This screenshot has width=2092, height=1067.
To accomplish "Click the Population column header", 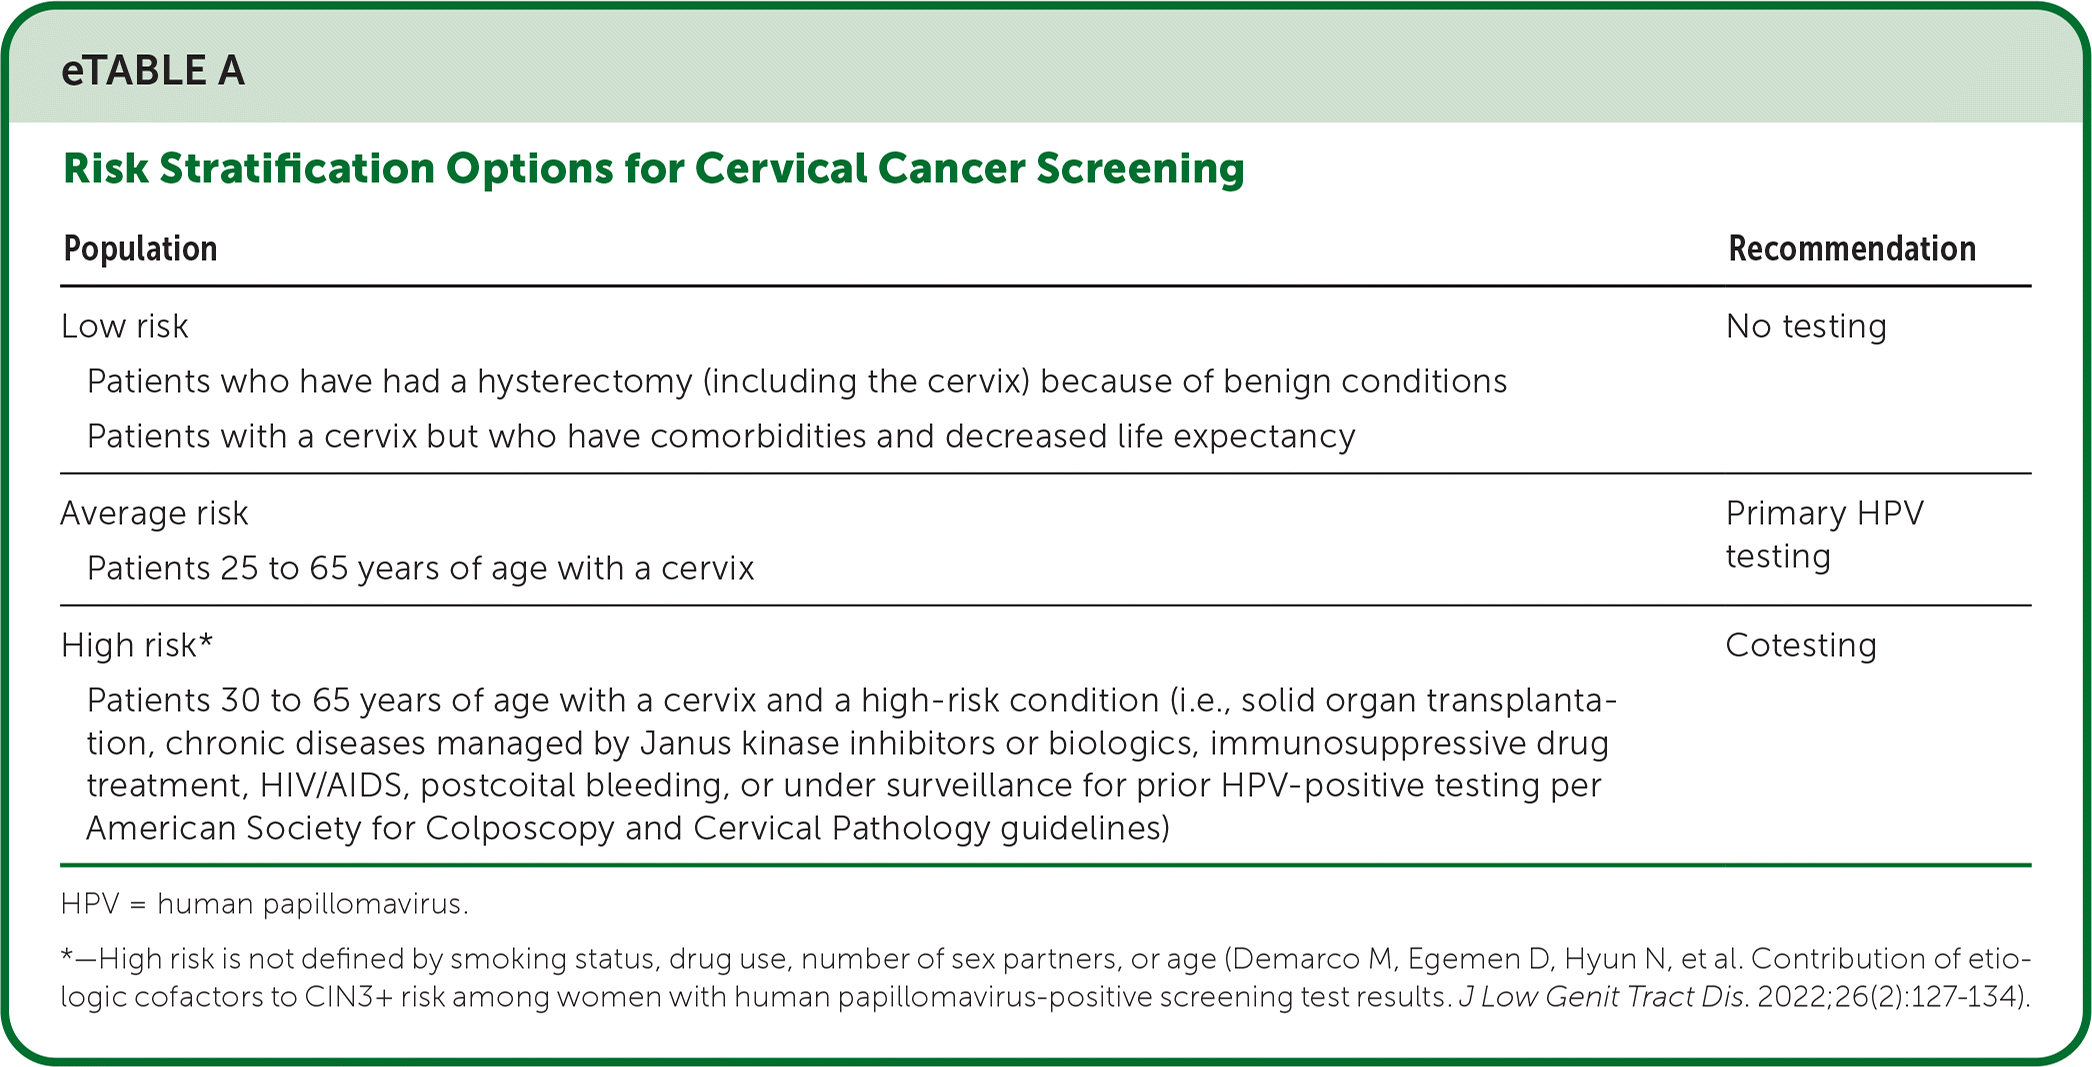I will (140, 249).
